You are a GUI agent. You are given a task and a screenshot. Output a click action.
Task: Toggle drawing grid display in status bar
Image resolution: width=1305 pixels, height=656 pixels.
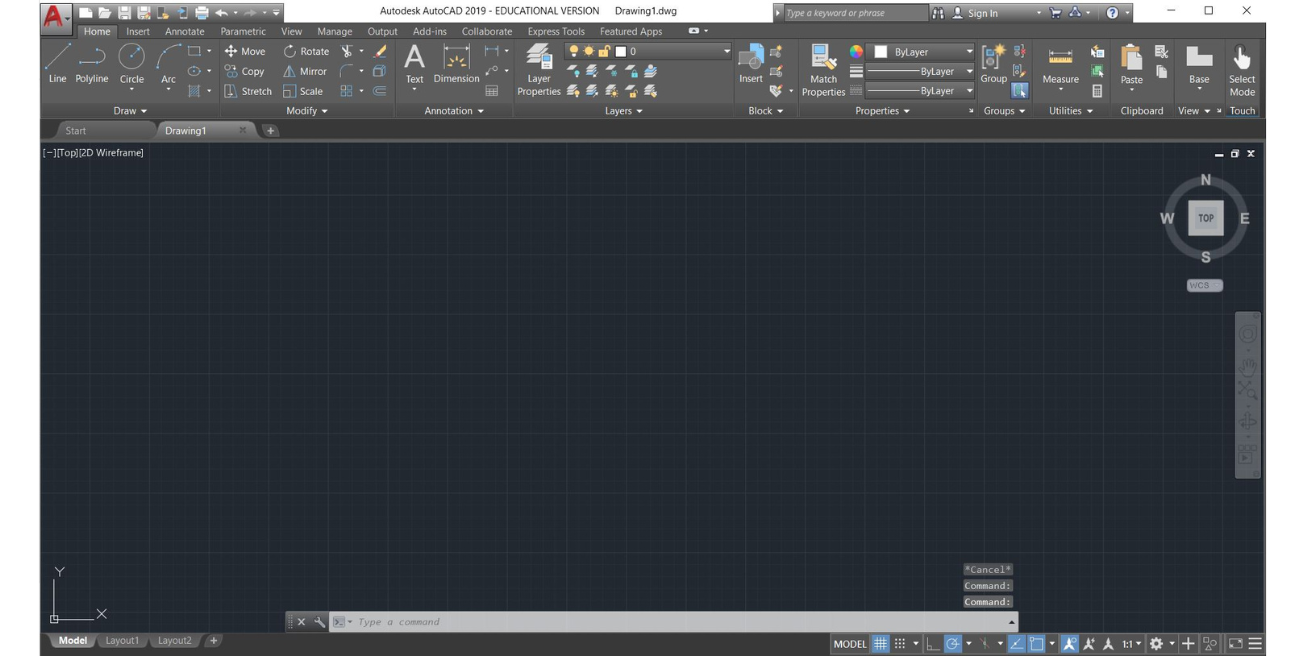881,644
